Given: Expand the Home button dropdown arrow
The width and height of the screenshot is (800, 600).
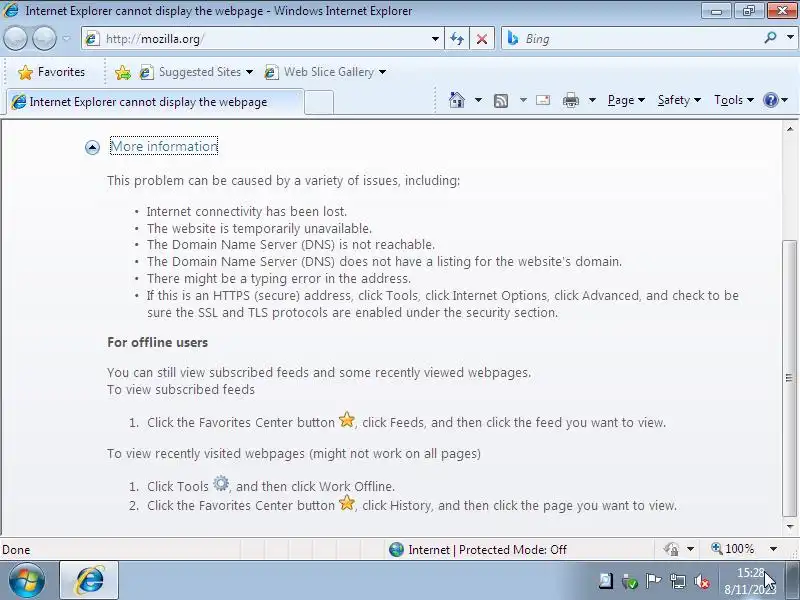Looking at the screenshot, I should click(x=478, y=101).
